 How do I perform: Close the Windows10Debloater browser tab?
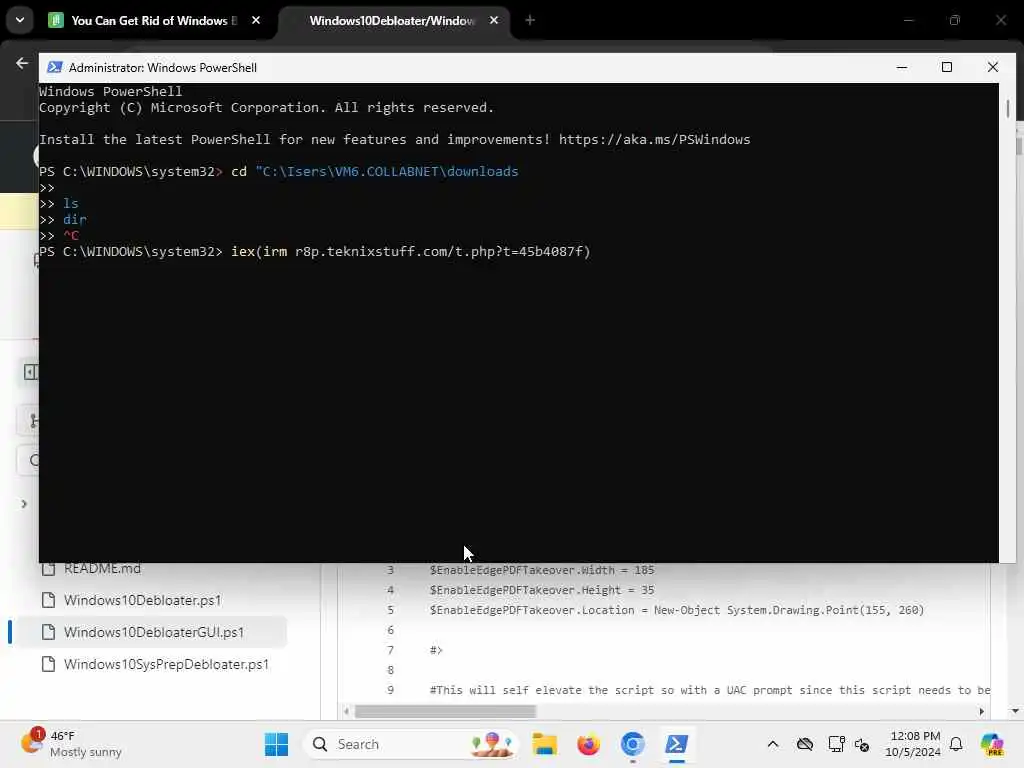[x=494, y=20]
